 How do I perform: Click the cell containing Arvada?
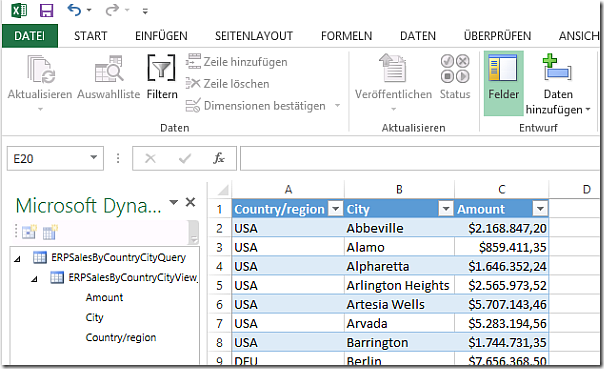pos(399,324)
